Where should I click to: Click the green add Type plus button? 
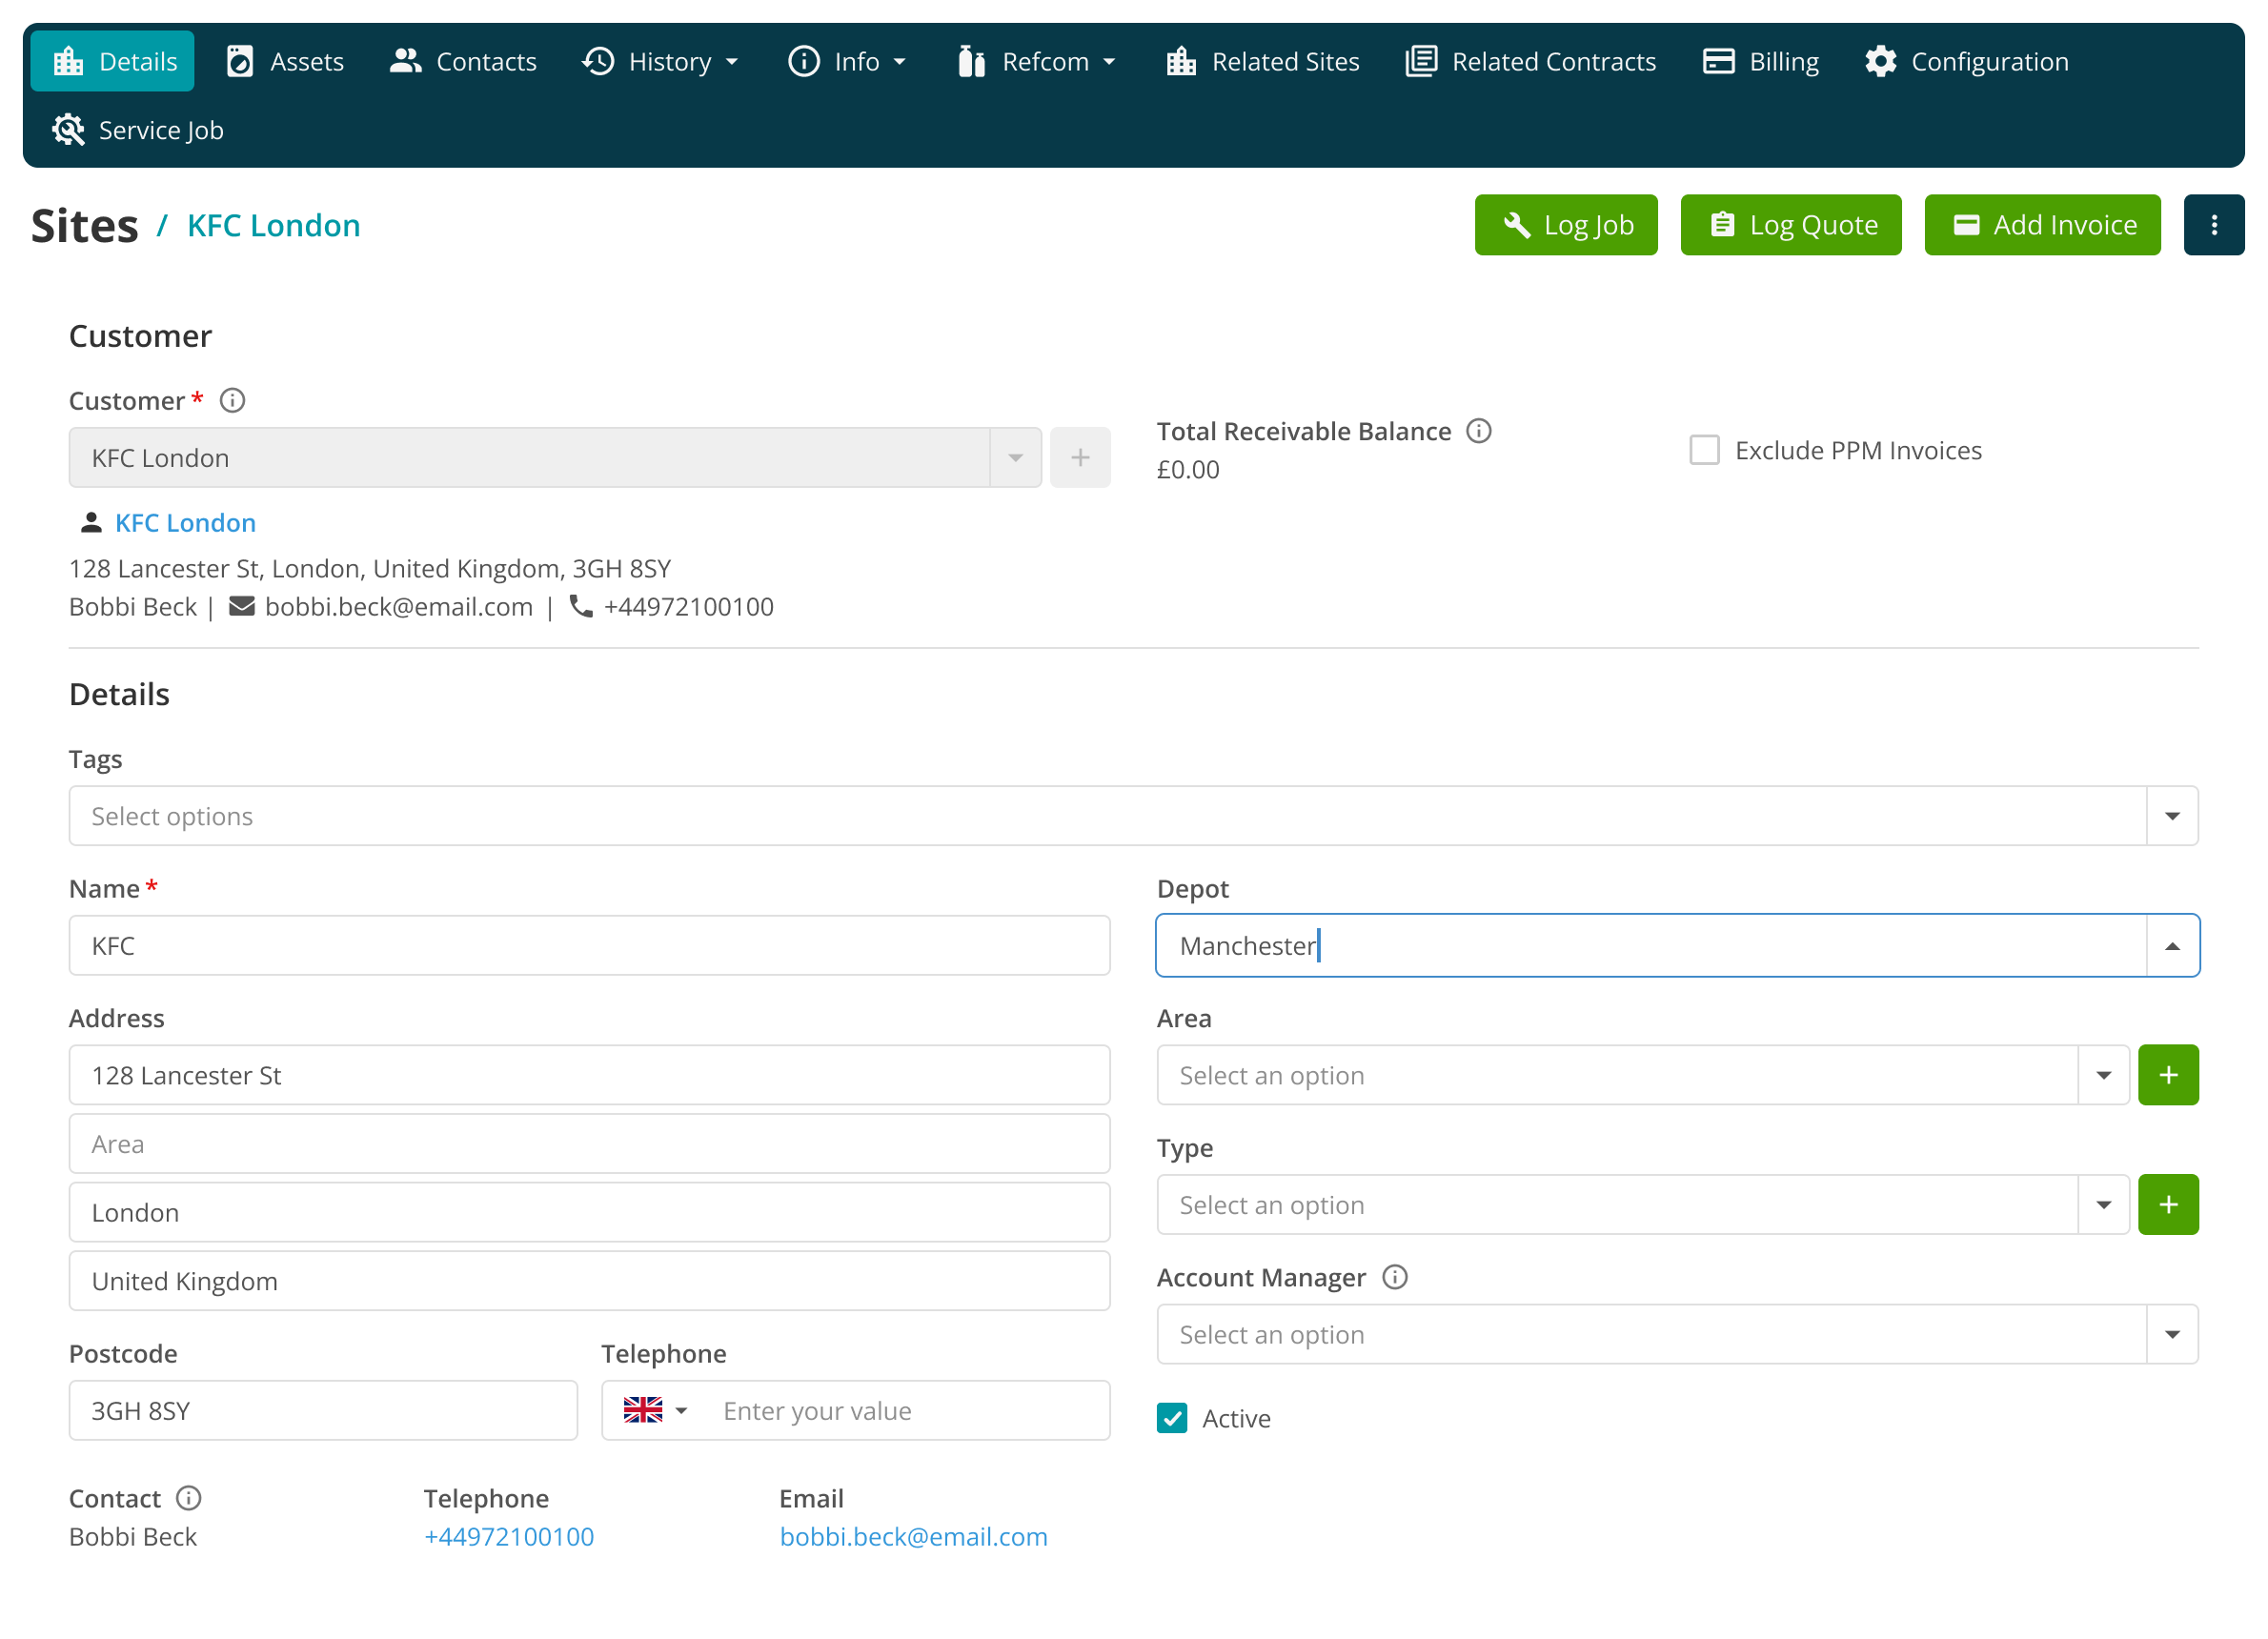pyautogui.click(x=2168, y=1205)
